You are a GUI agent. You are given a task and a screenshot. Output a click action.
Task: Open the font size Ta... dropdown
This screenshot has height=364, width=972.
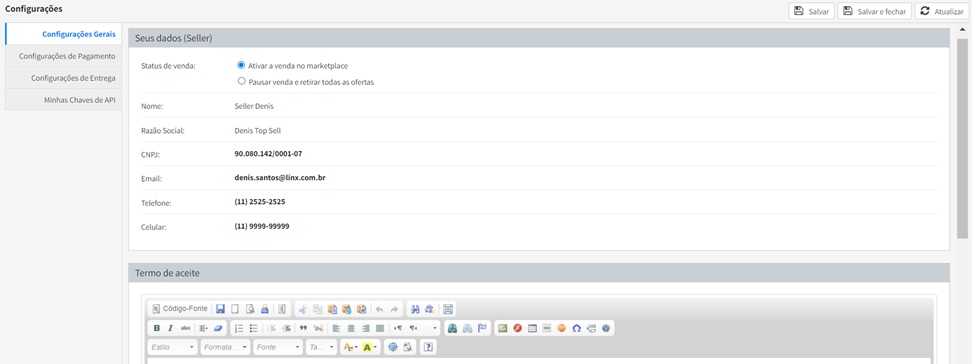pyautogui.click(x=322, y=347)
